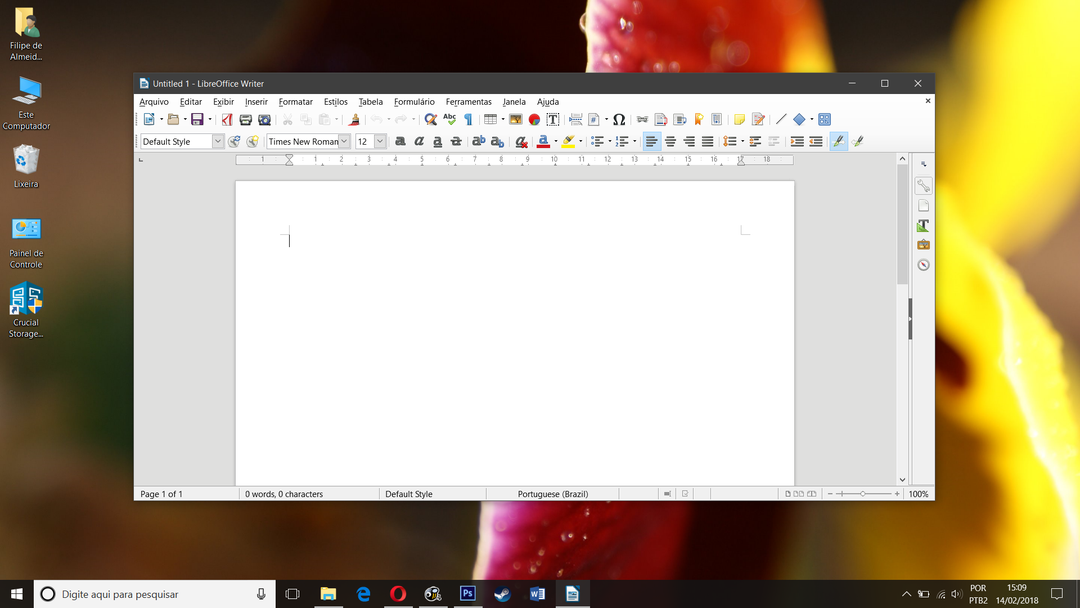
Task: Open the spelling check tool
Action: [x=449, y=119]
